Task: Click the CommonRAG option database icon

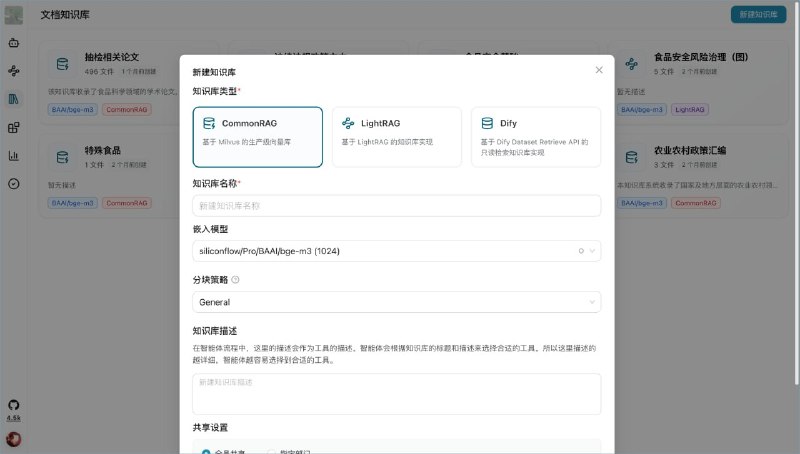Action: pyautogui.click(x=209, y=123)
